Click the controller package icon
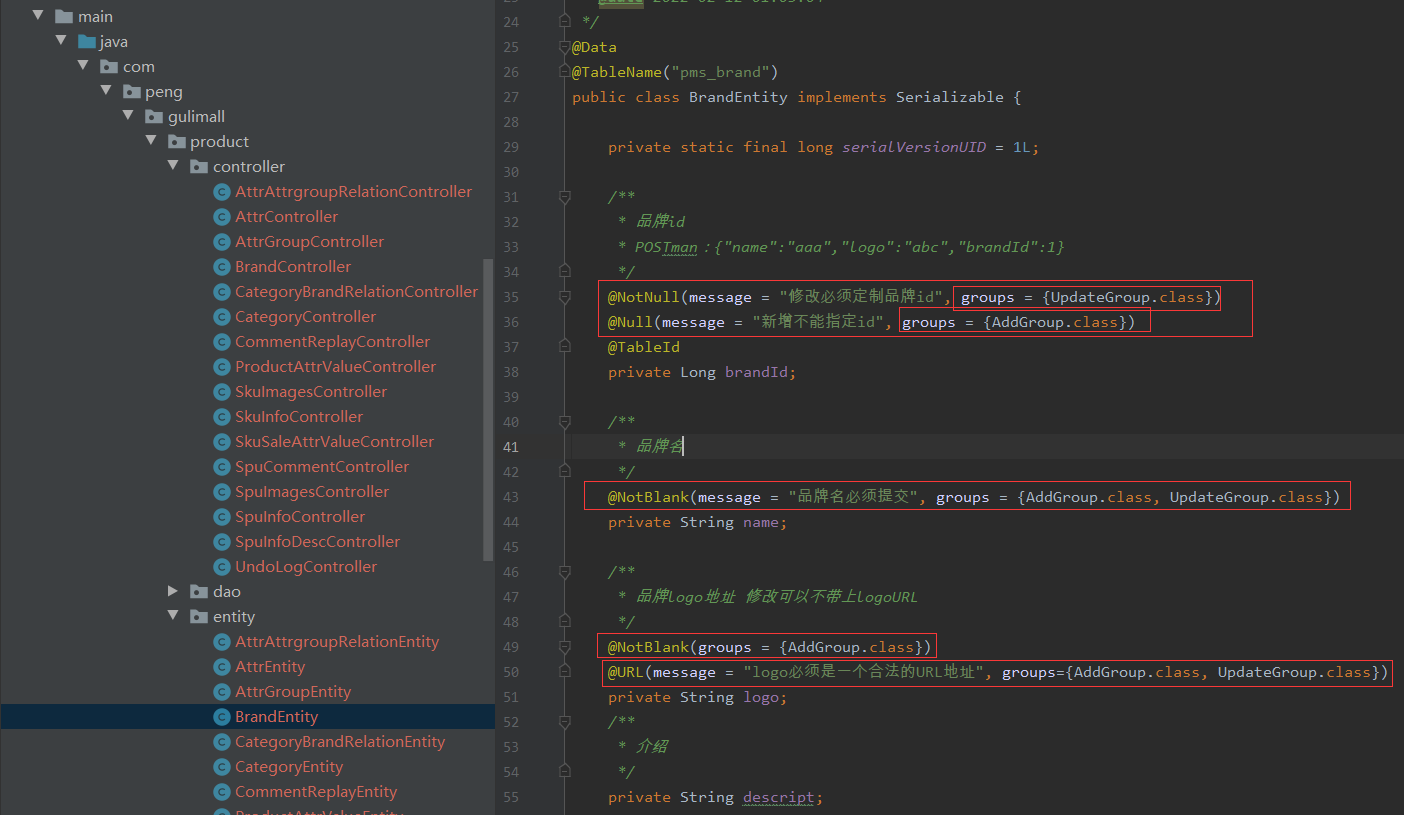The width and height of the screenshot is (1404, 815). tap(199, 166)
